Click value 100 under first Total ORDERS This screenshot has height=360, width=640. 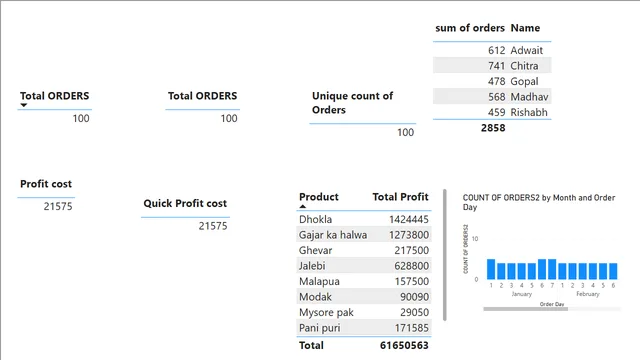tap(81, 118)
